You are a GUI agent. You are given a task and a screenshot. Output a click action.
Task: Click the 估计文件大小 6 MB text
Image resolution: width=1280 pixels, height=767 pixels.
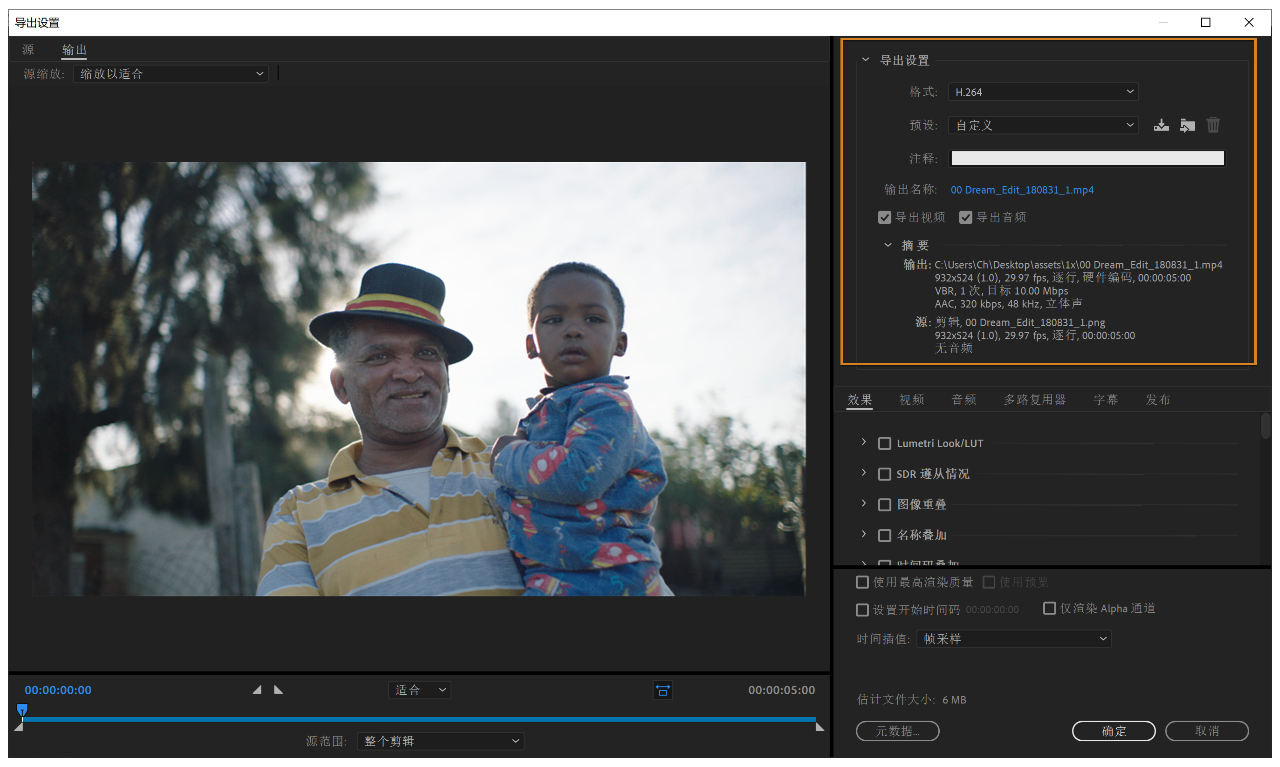click(x=911, y=700)
